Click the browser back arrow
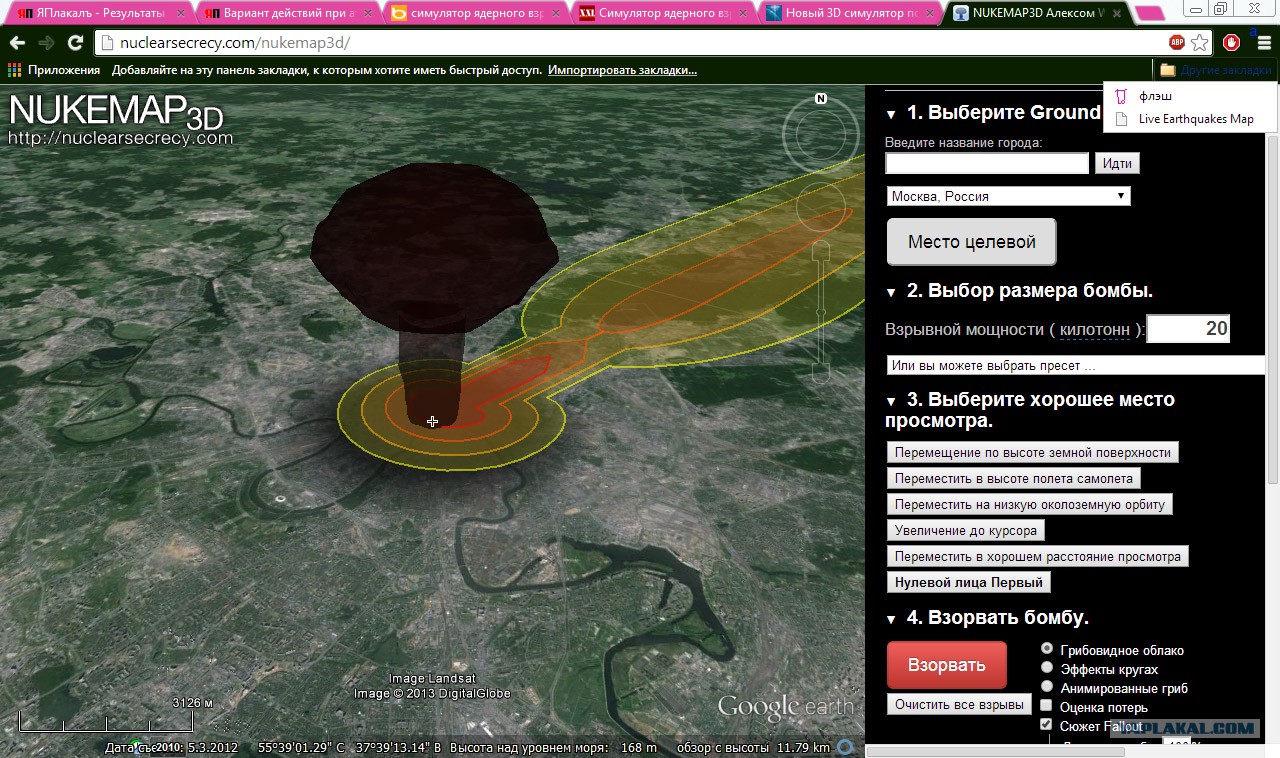 coord(17,43)
